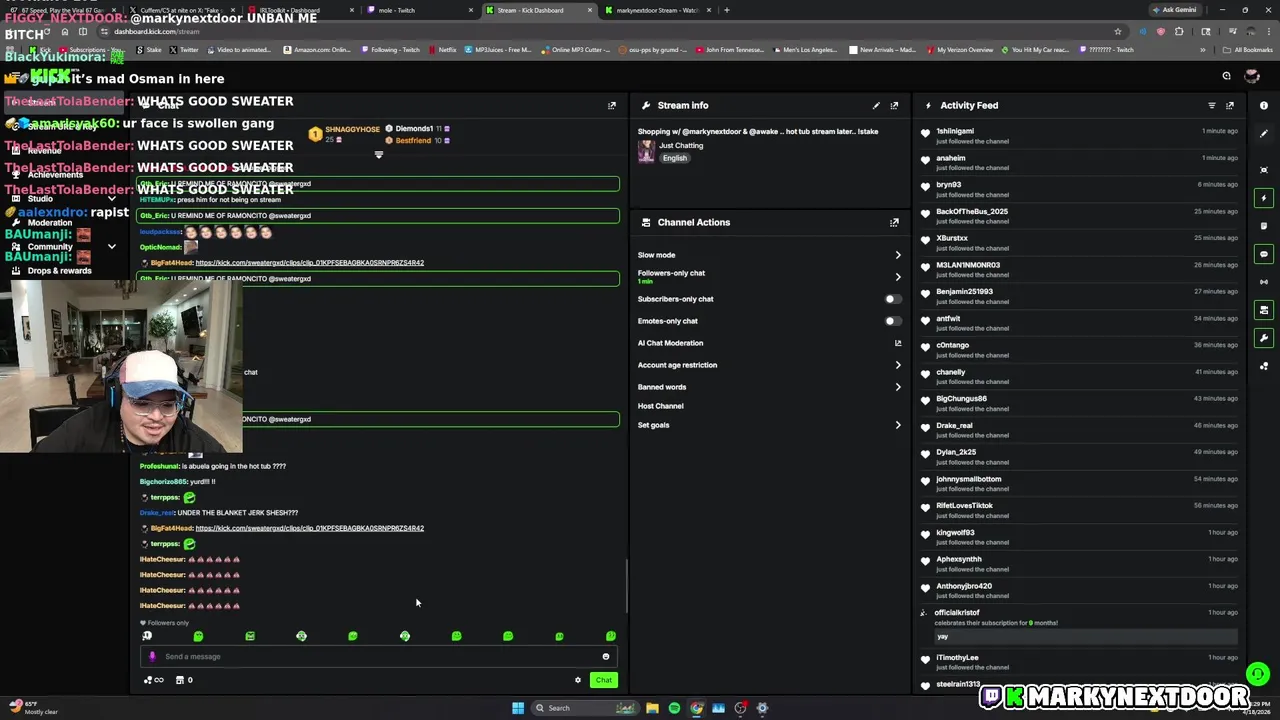Open File Explorer from taskbar
Screen dimensions: 1280x720
tap(652, 708)
